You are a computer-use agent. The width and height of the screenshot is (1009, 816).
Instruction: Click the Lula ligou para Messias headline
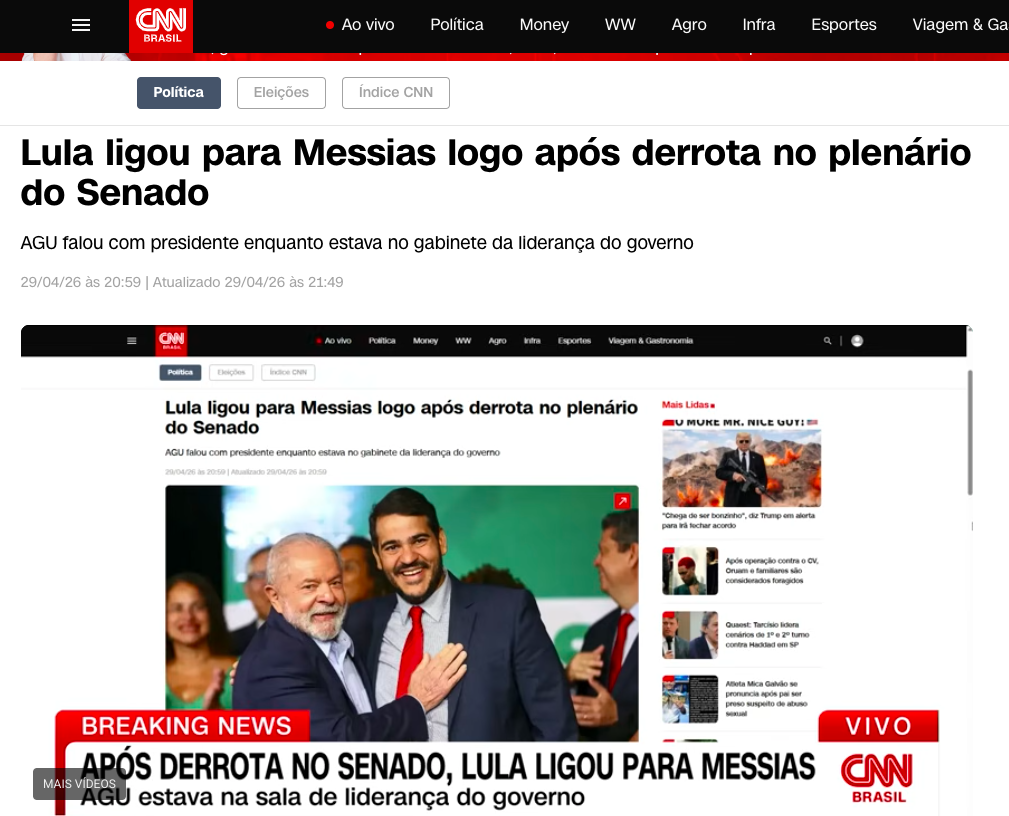[495, 172]
